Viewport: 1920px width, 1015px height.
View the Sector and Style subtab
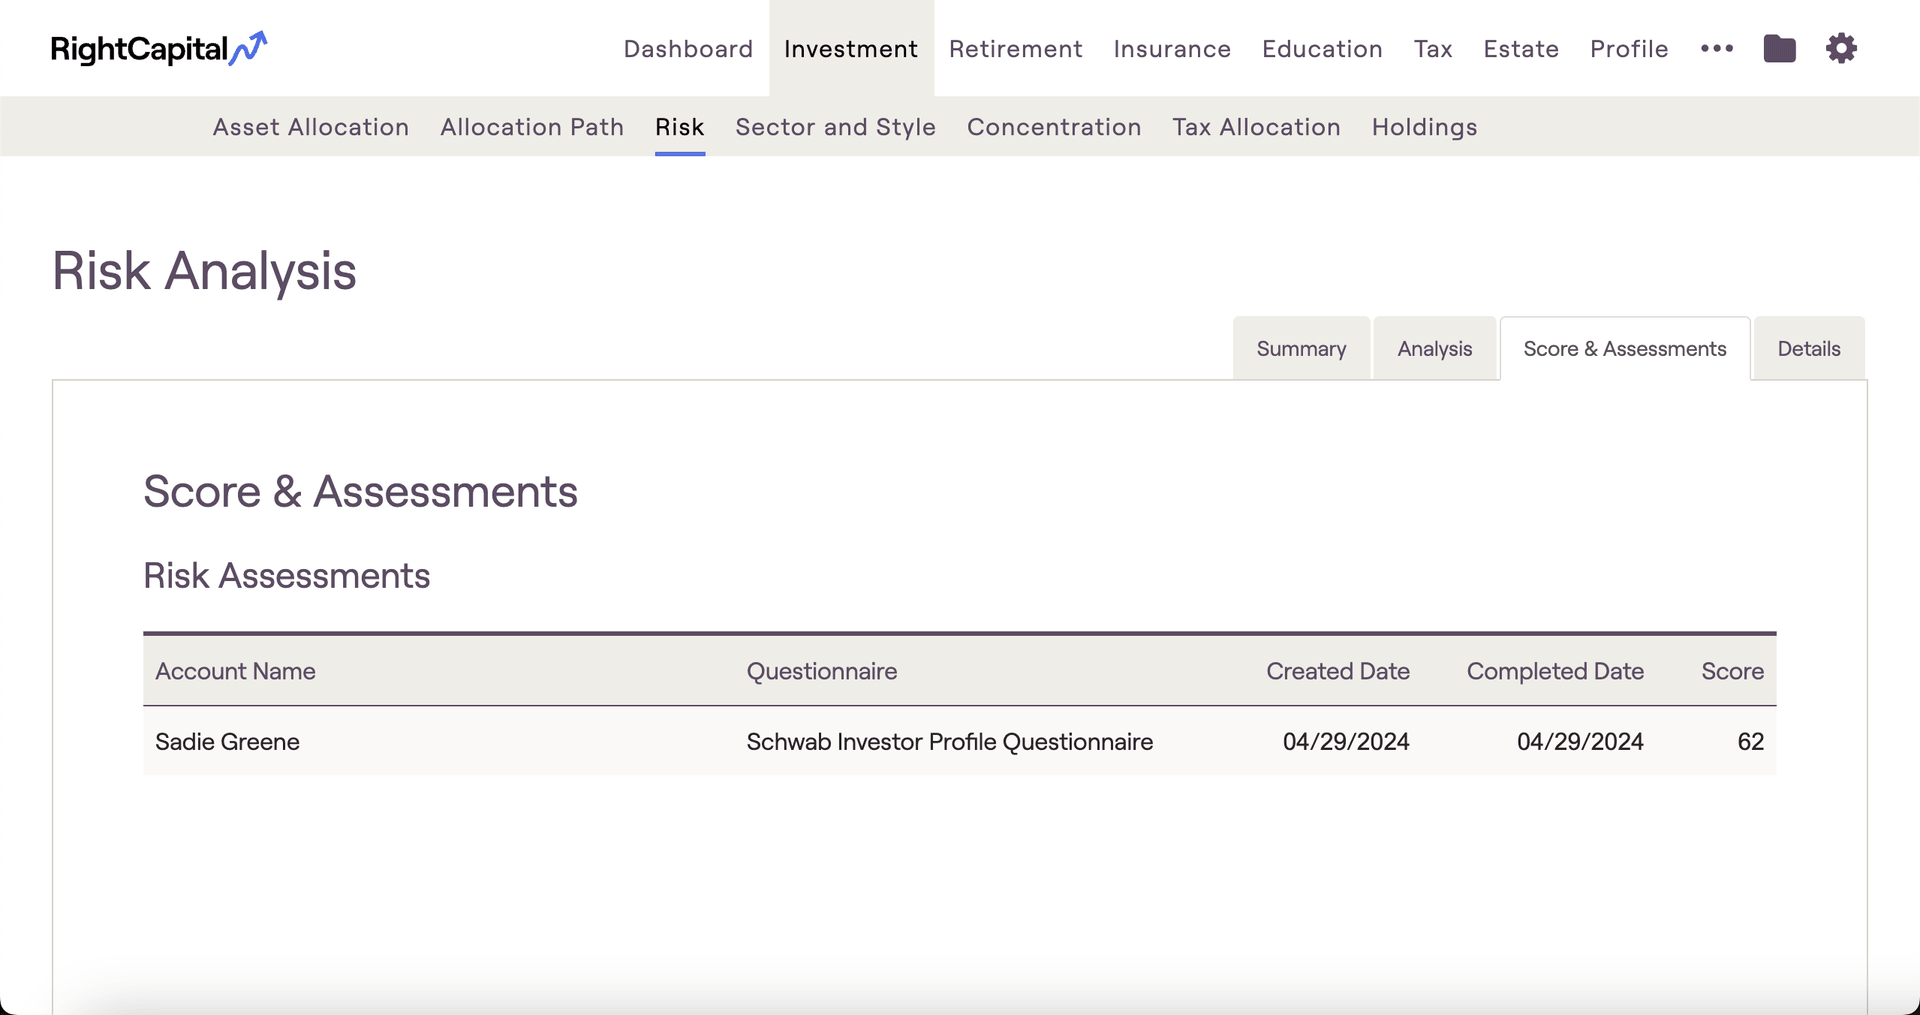[x=835, y=127]
